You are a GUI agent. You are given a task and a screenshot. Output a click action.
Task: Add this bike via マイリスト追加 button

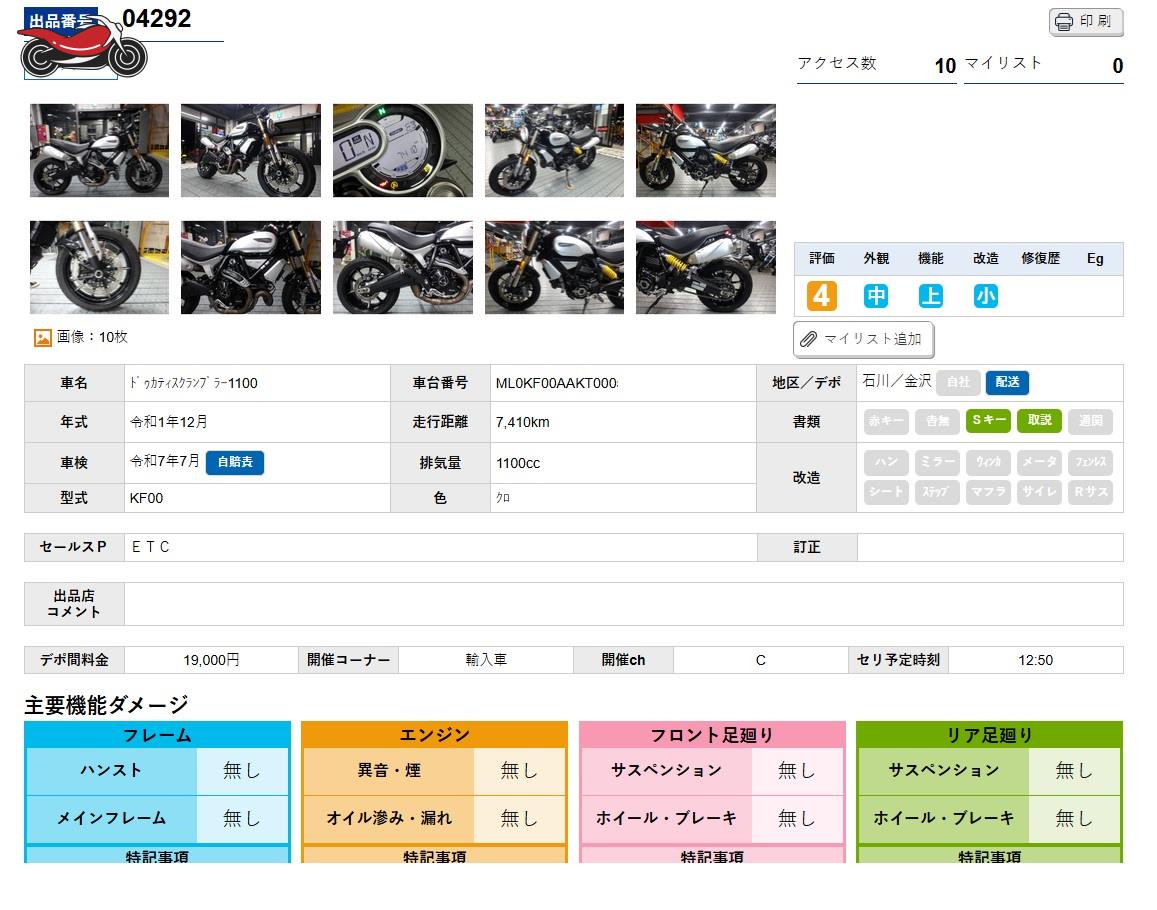point(863,339)
